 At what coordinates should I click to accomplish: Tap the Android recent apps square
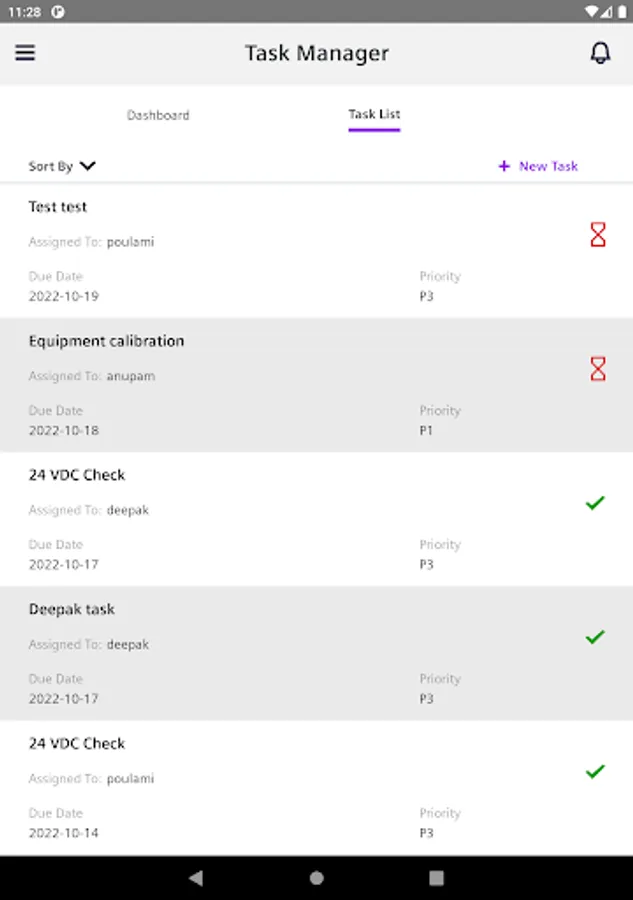(x=437, y=878)
